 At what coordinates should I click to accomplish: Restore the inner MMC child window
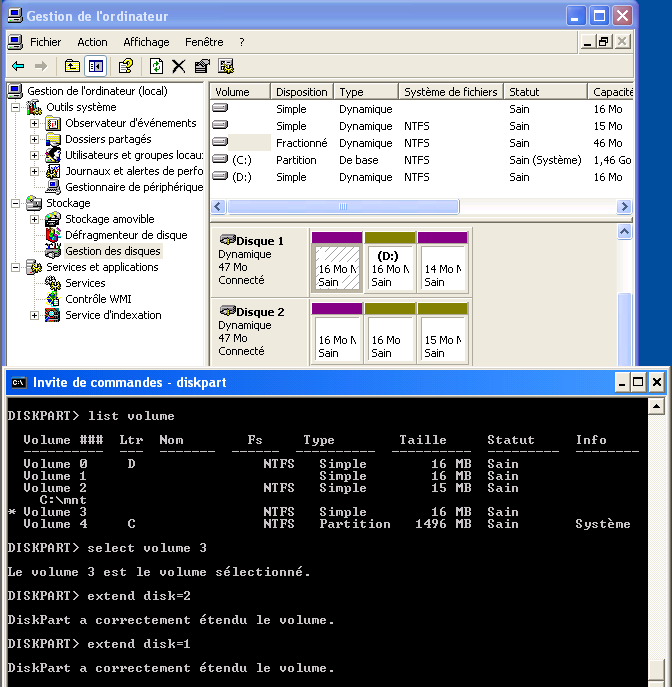point(604,42)
